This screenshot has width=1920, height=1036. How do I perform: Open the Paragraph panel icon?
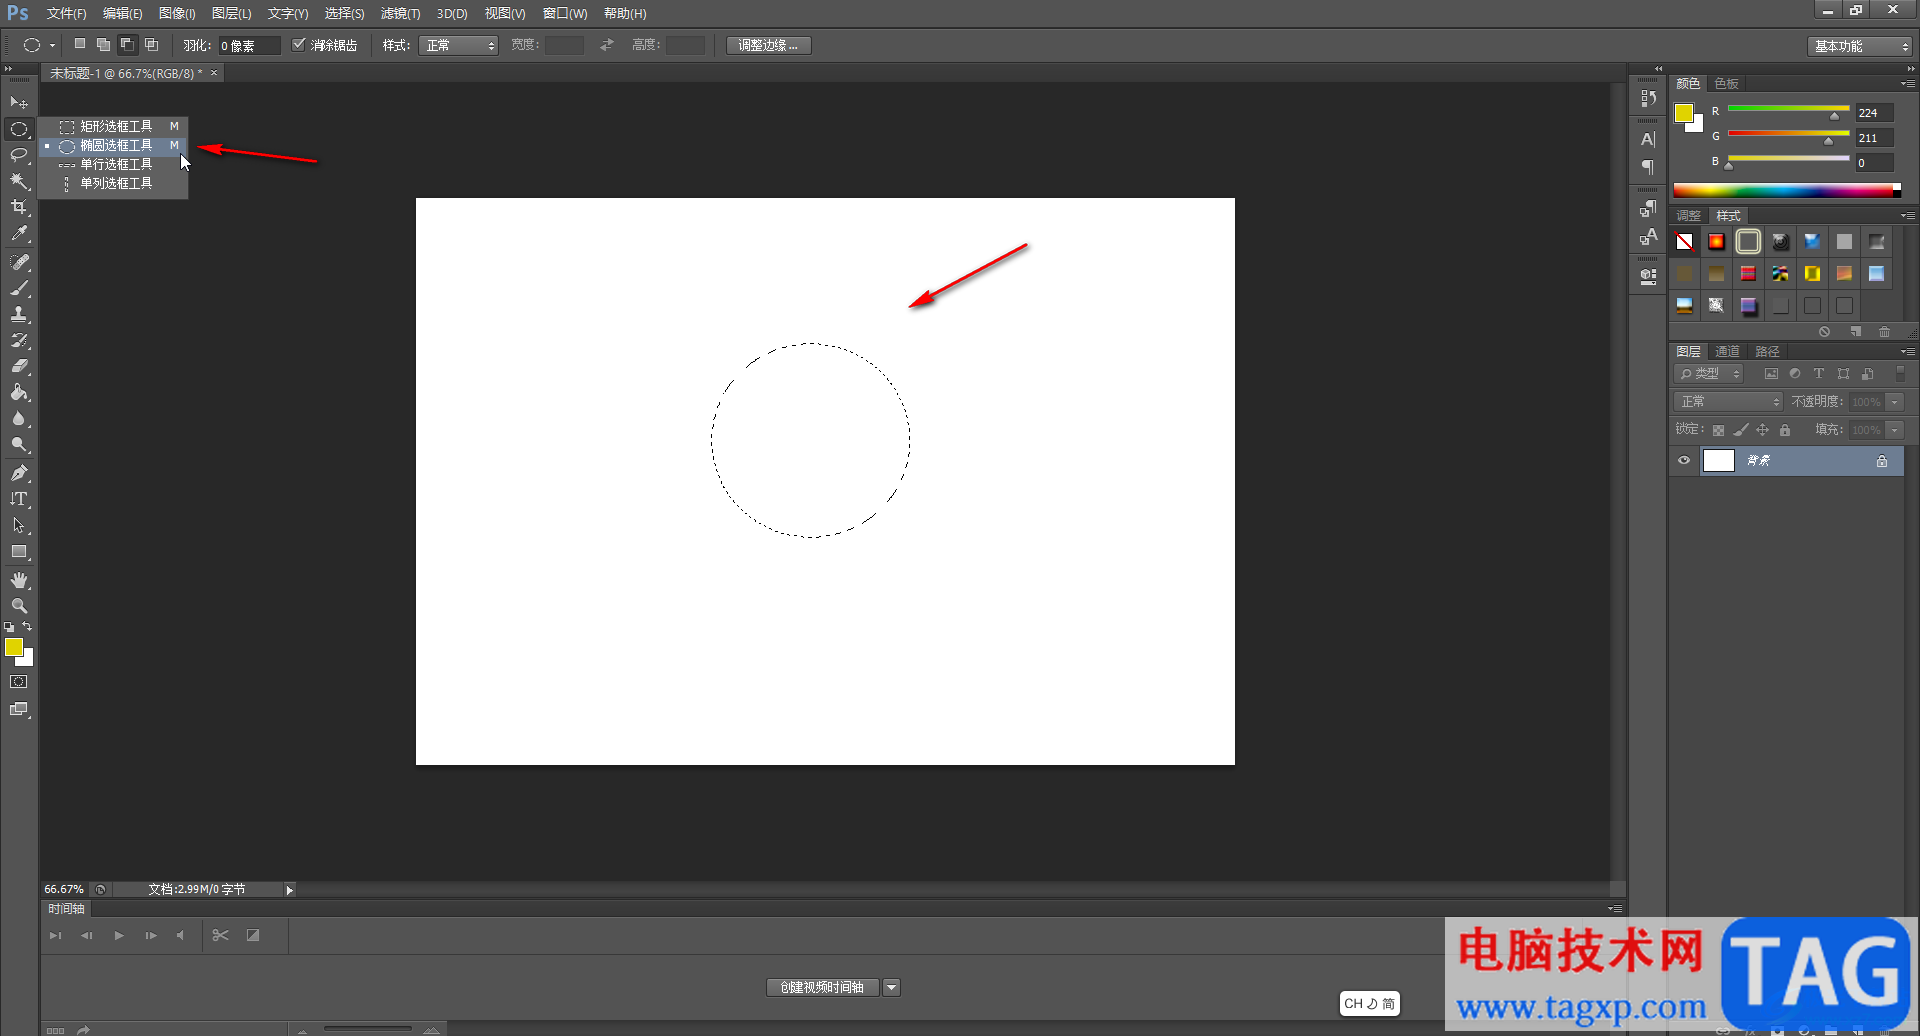[x=1648, y=166]
